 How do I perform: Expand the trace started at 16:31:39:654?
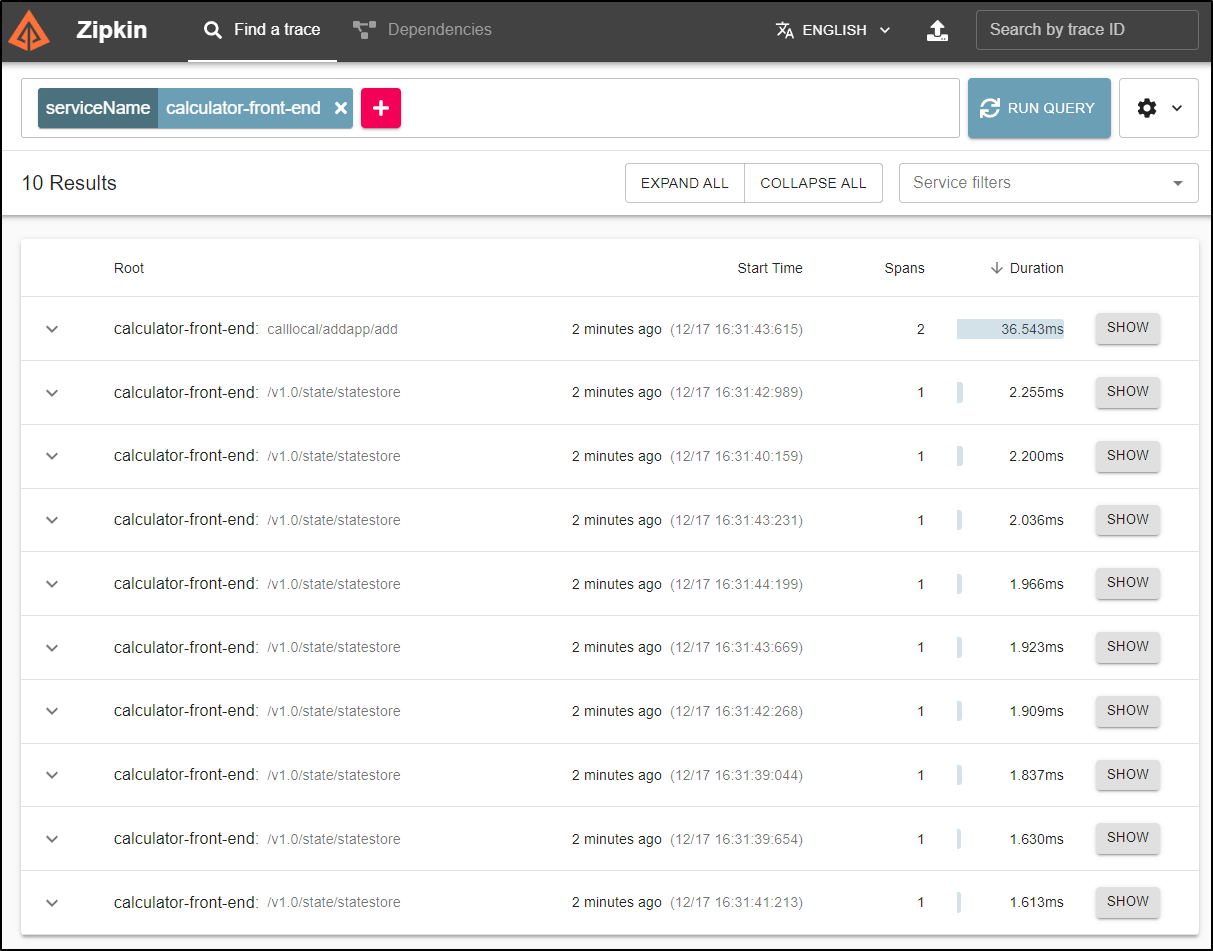click(x=53, y=839)
